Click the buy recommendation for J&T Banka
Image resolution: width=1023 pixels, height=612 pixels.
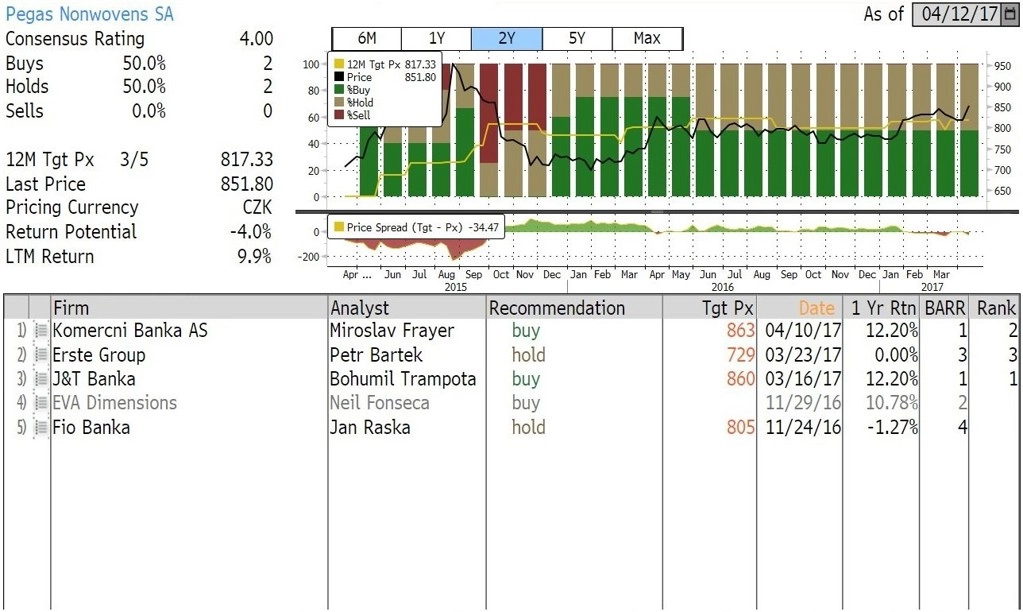[526, 379]
